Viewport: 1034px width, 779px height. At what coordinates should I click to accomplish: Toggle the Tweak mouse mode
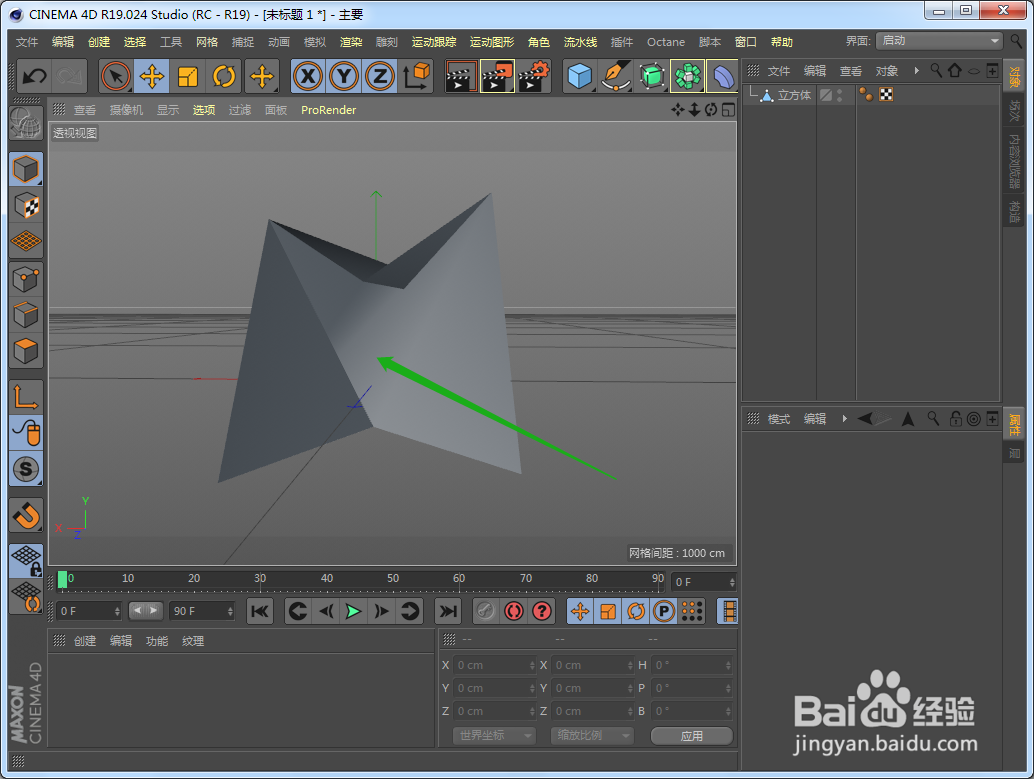point(26,433)
